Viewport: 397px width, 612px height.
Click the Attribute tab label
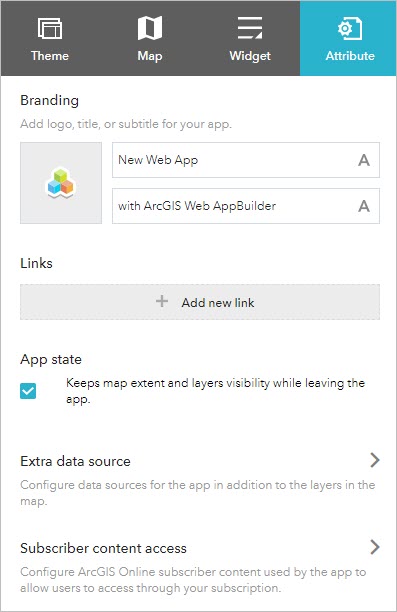tap(350, 56)
